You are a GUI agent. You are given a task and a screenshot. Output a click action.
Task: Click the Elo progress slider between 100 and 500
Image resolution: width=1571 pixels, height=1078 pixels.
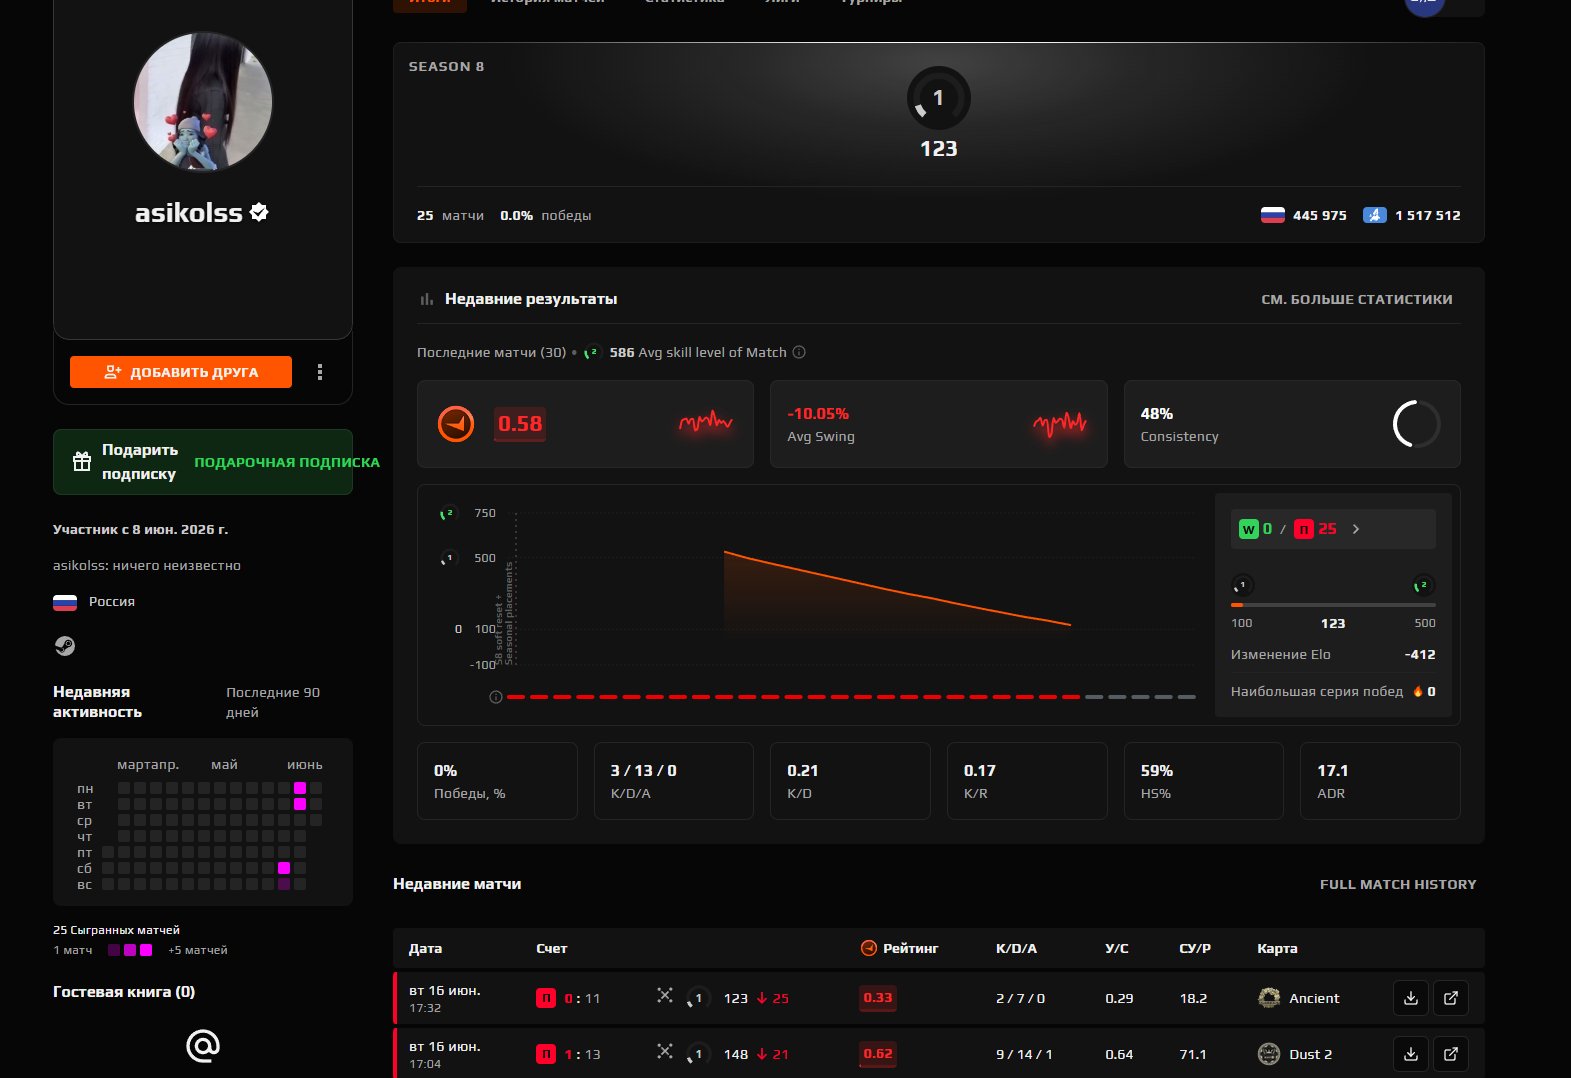click(1333, 605)
